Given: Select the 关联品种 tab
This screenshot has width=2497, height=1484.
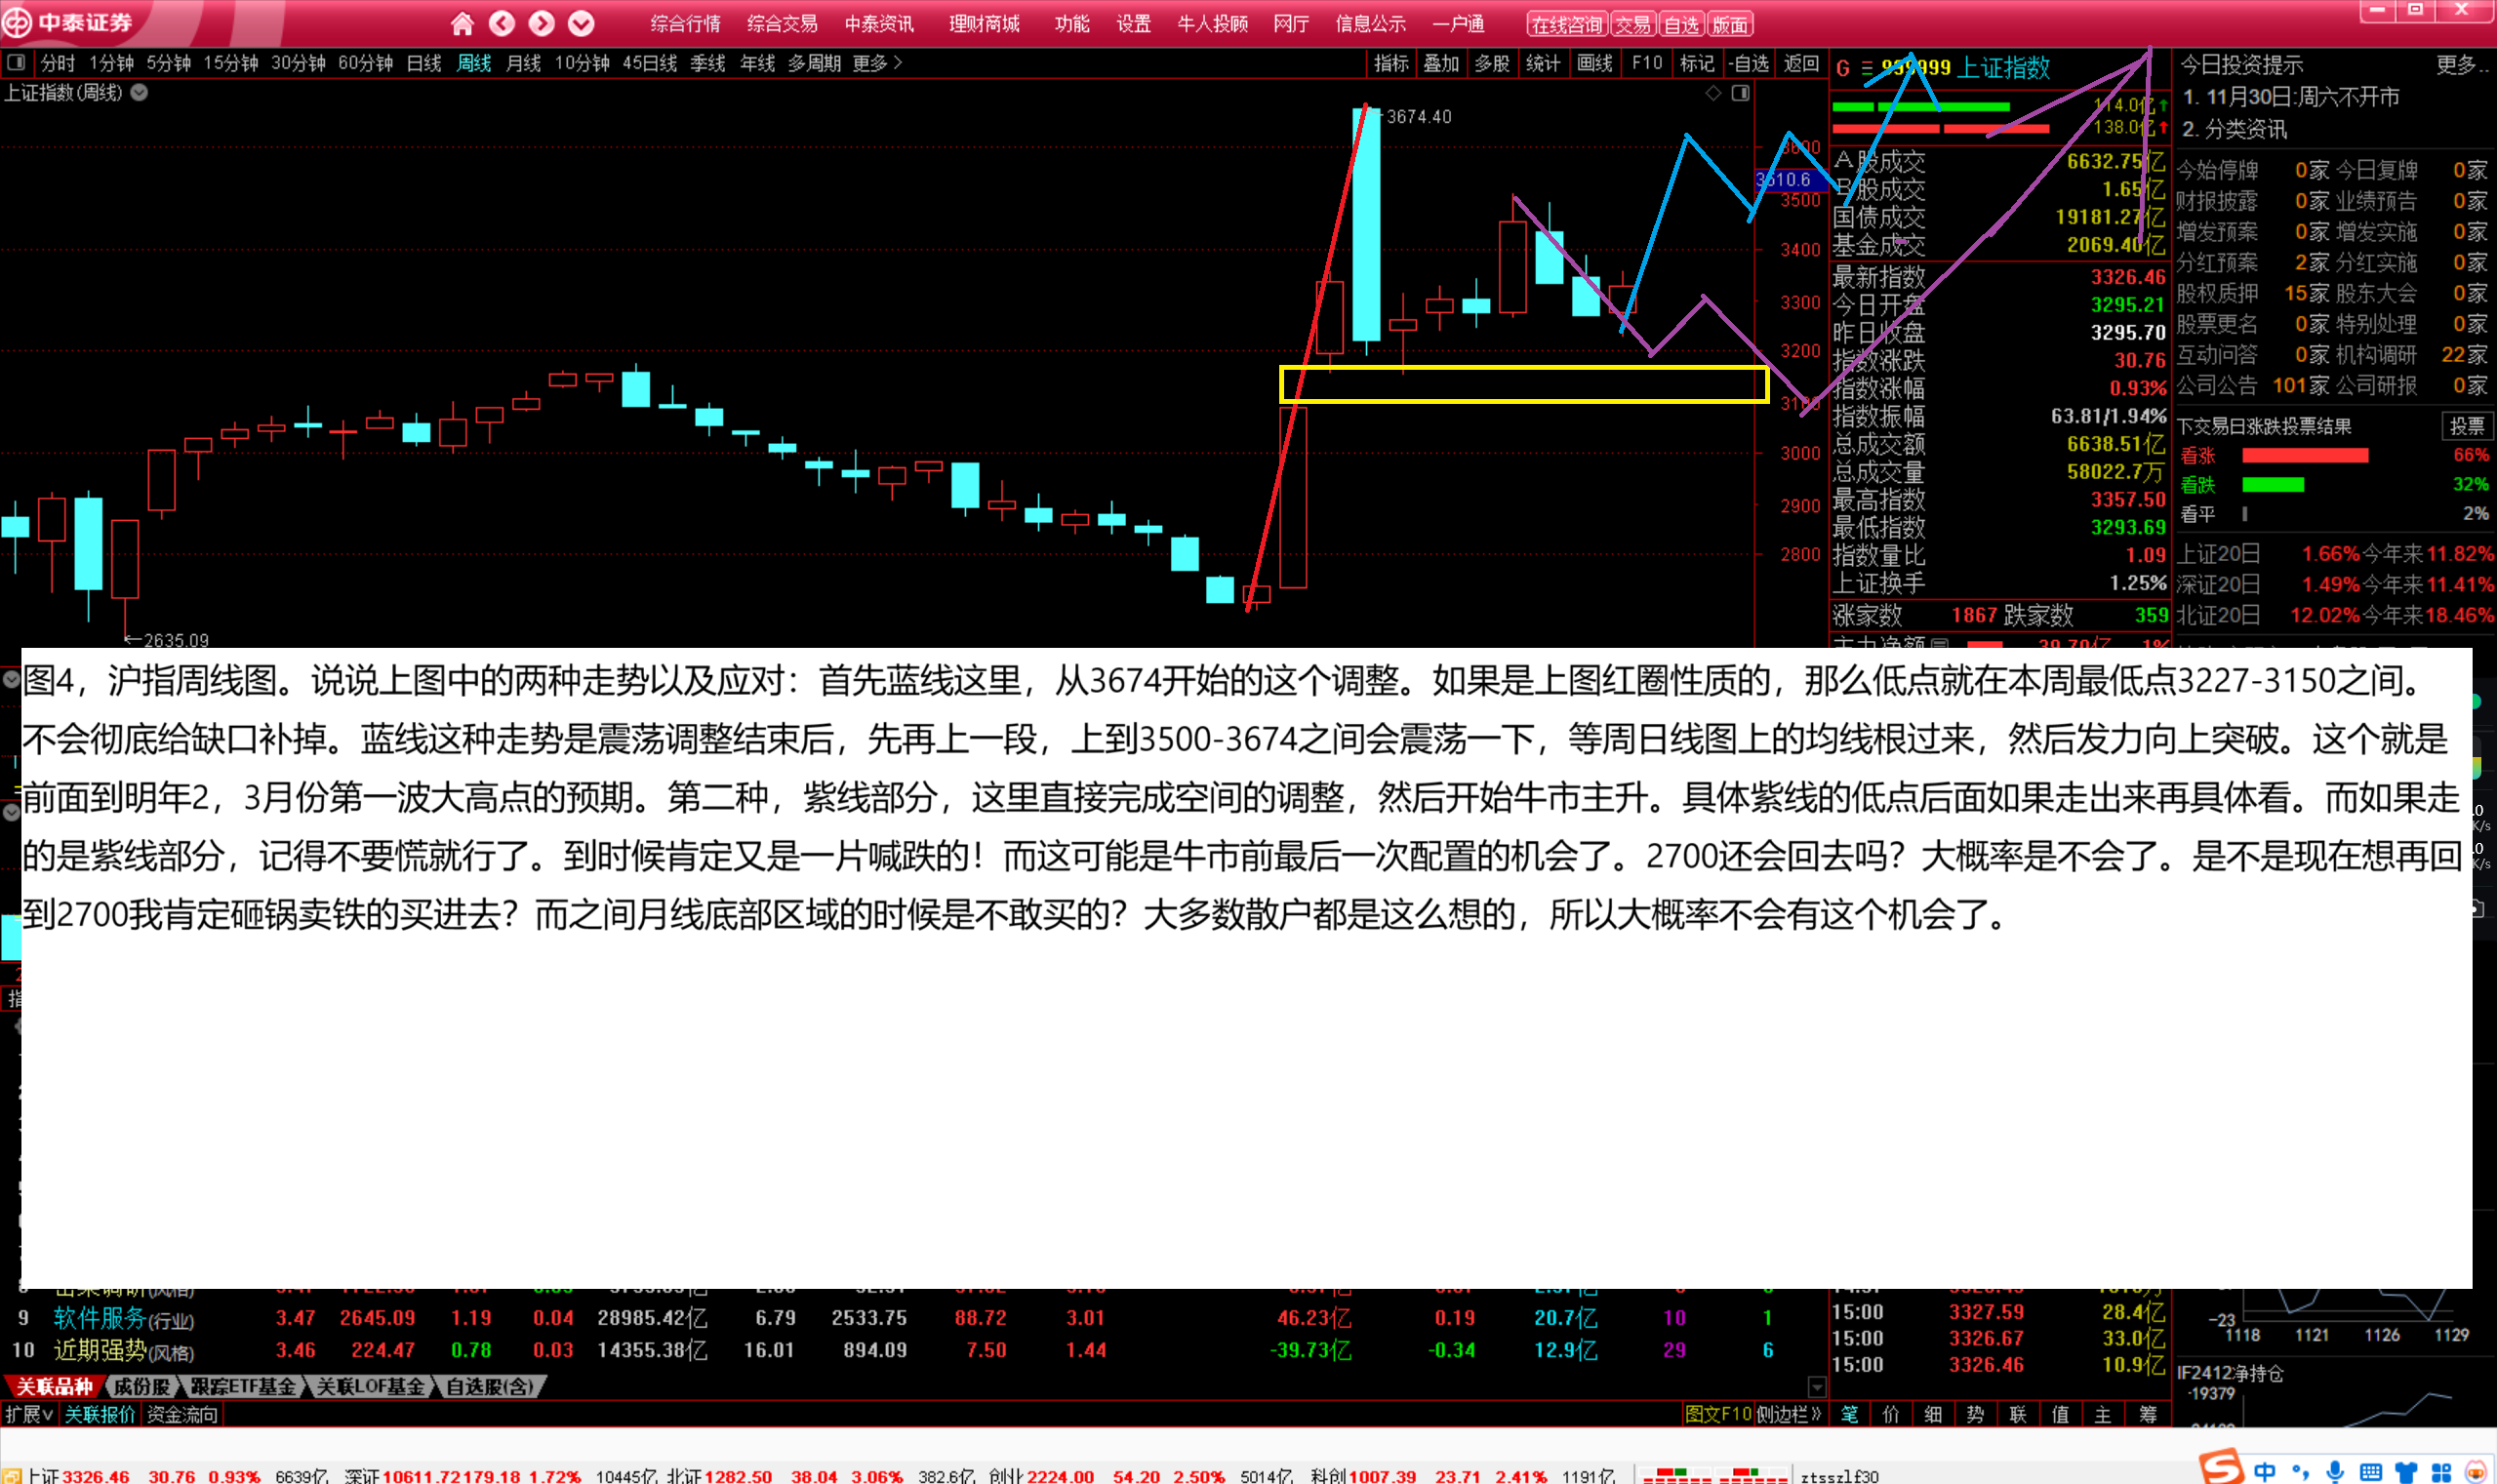Looking at the screenshot, I should coord(54,1386).
